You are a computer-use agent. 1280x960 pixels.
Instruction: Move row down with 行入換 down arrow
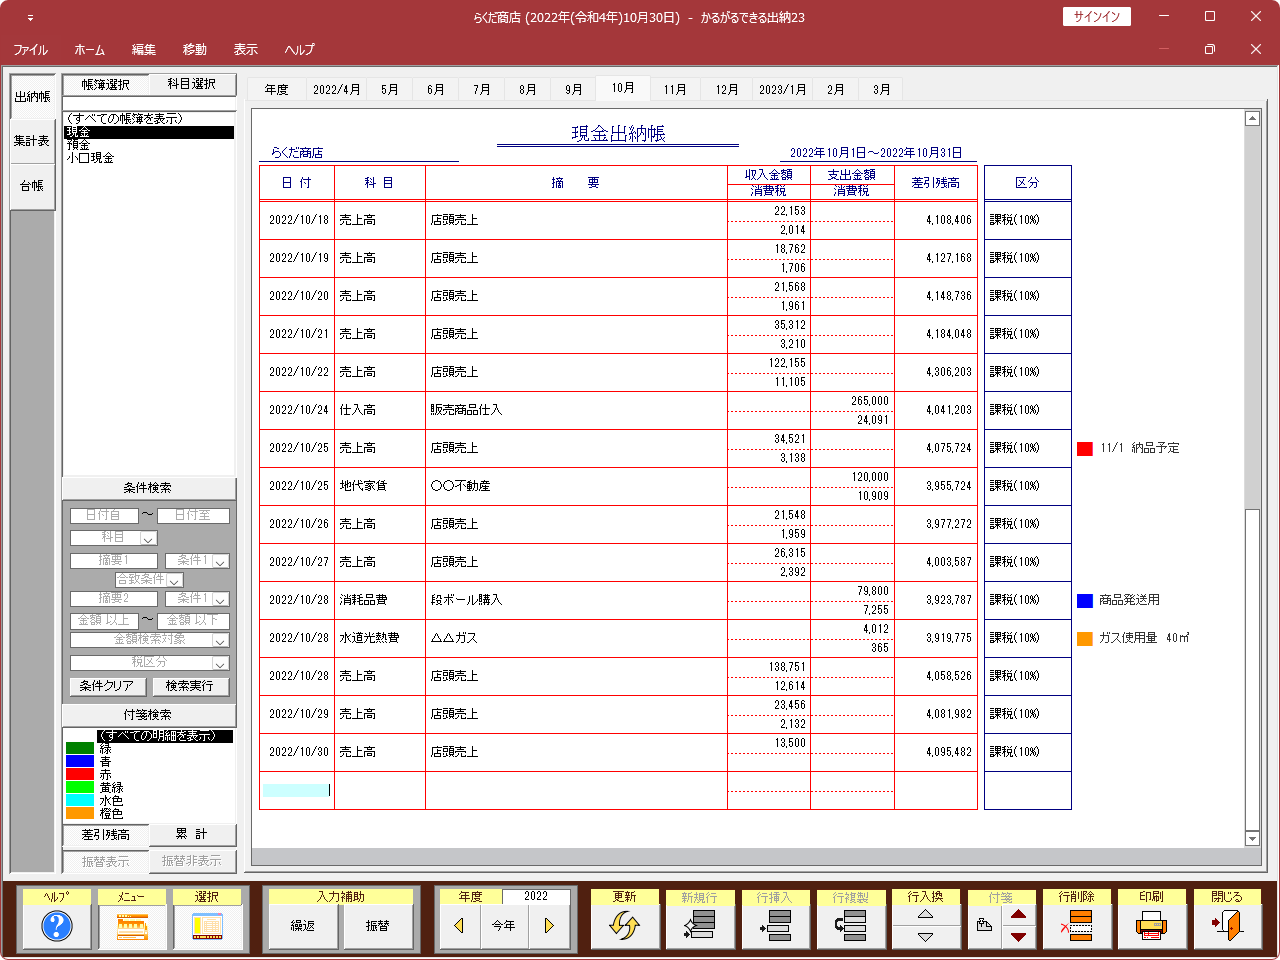[925, 938]
